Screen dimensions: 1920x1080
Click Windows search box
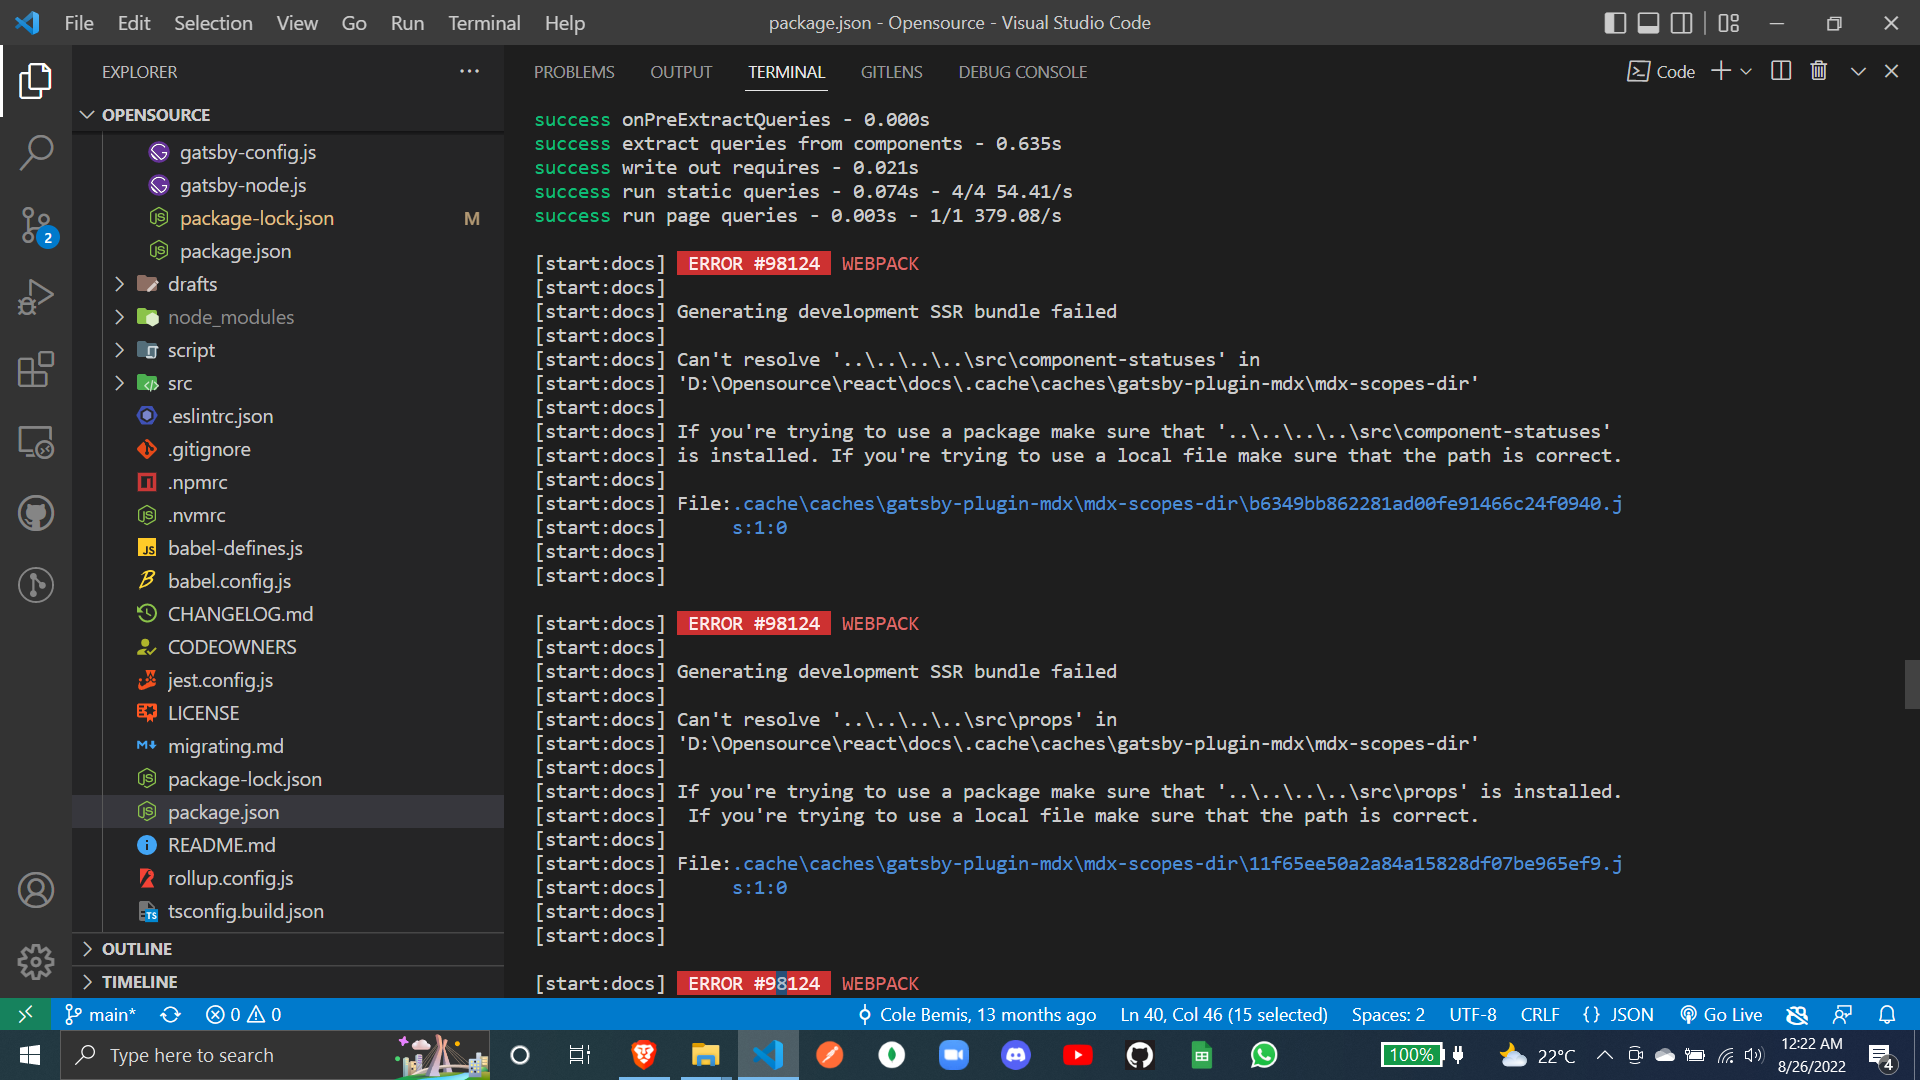pos(275,1055)
